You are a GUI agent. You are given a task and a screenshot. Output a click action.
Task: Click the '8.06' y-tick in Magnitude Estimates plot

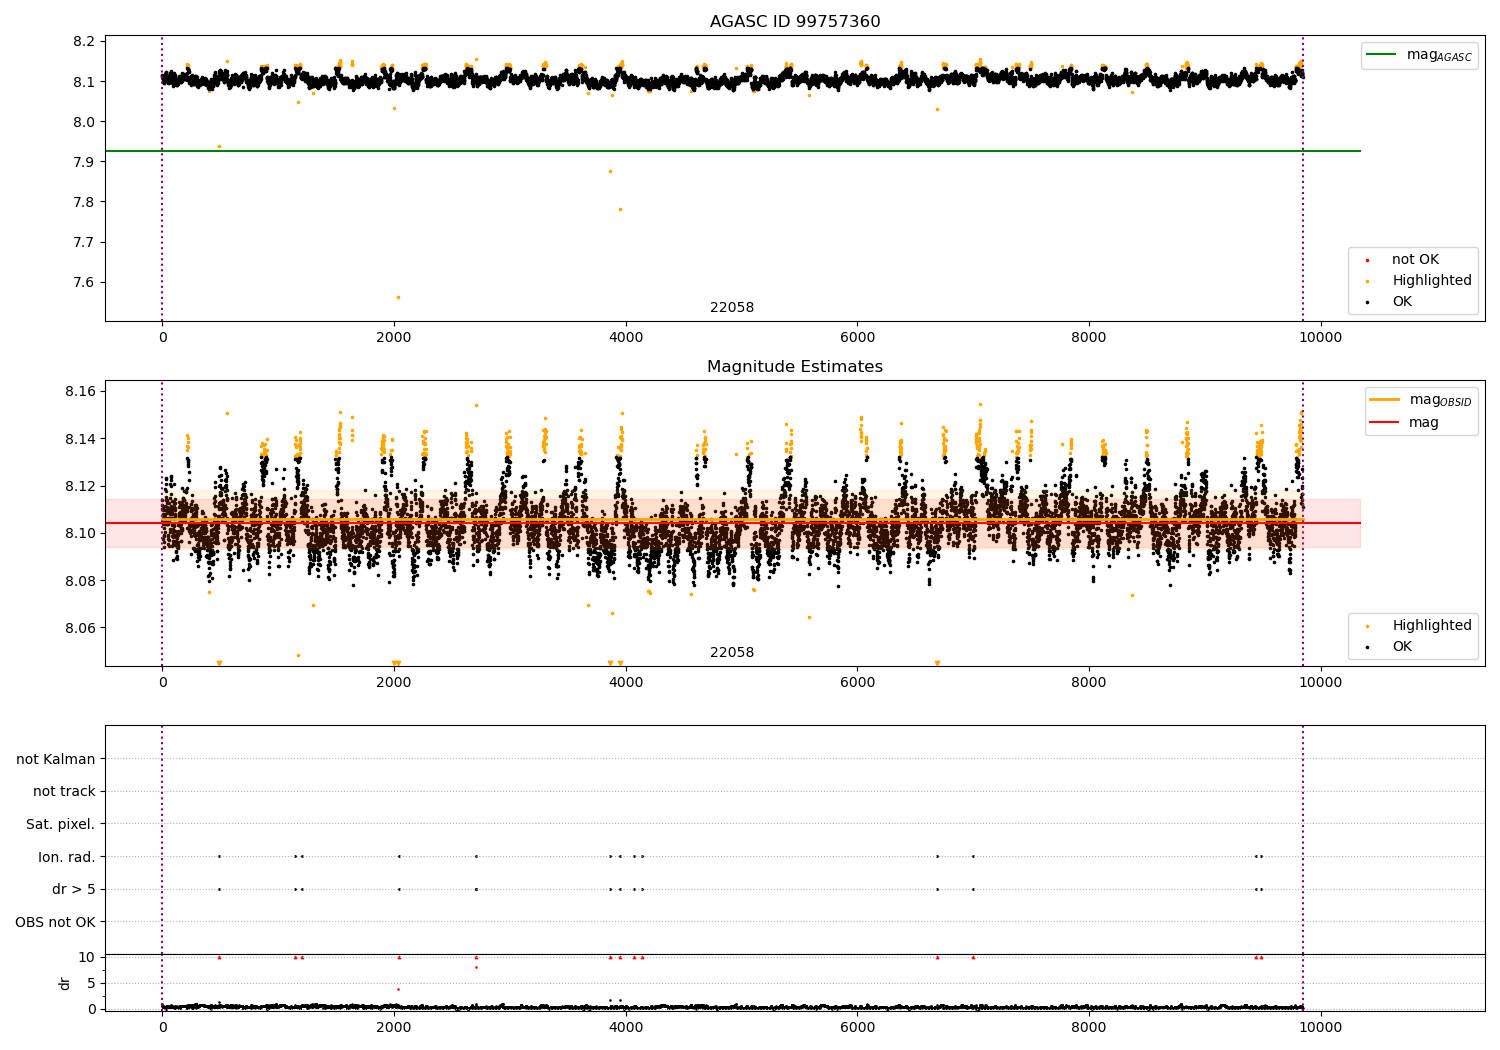81,628
